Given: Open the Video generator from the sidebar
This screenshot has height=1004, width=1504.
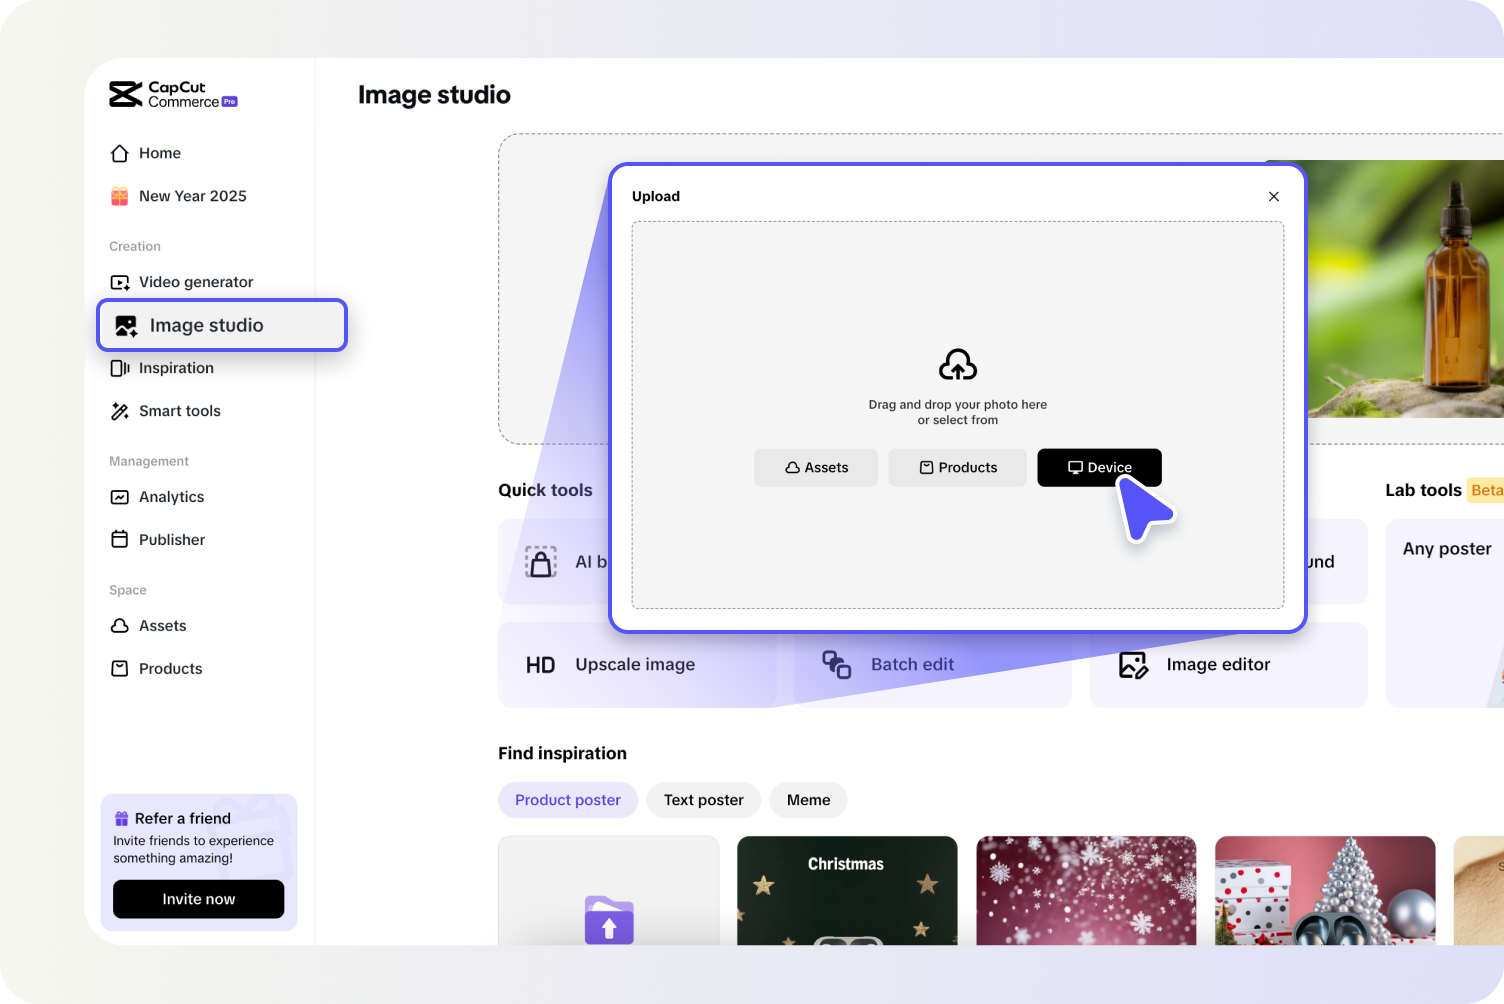Looking at the screenshot, I should coord(196,281).
